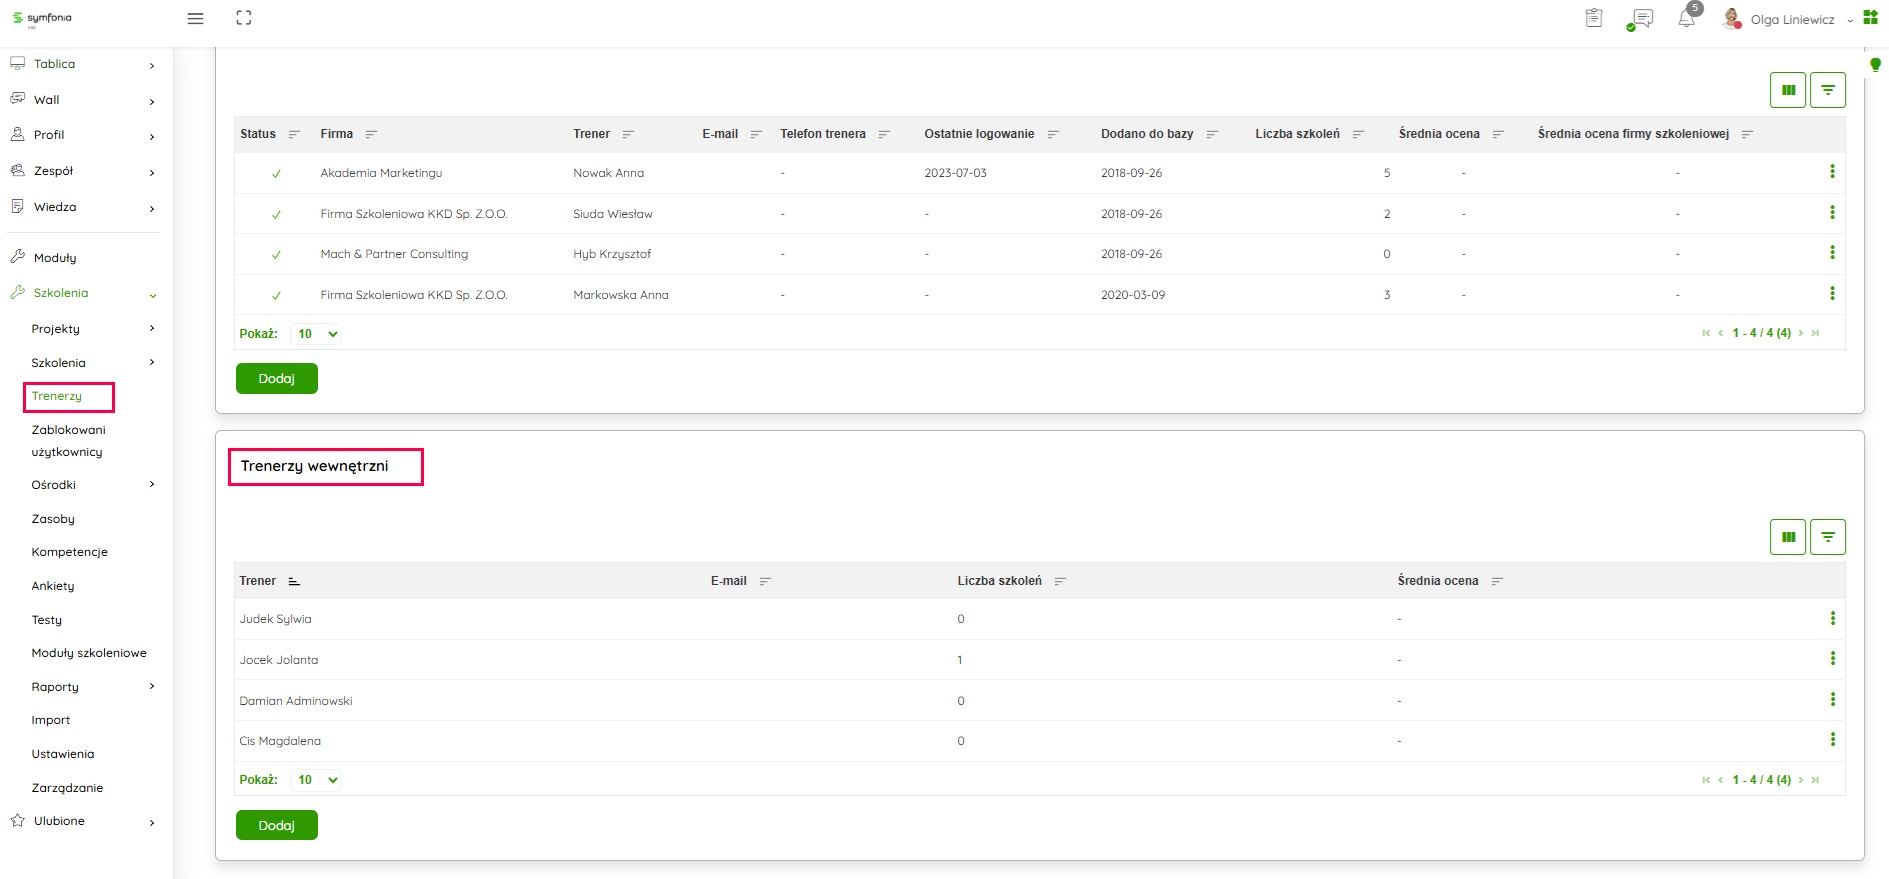Screen dimensions: 1889x879
Task: Open row actions menu for Jocek Jolanta
Action: 1832,659
